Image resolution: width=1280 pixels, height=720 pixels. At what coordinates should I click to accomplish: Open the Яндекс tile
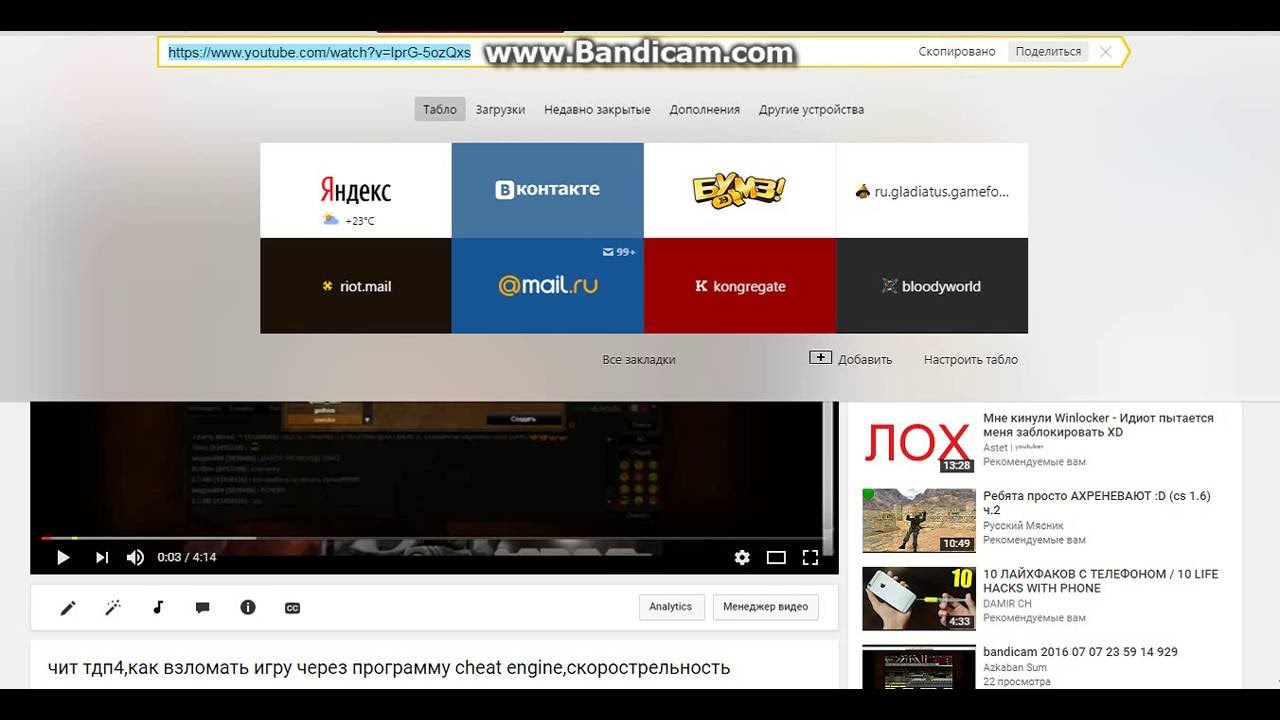click(x=356, y=190)
